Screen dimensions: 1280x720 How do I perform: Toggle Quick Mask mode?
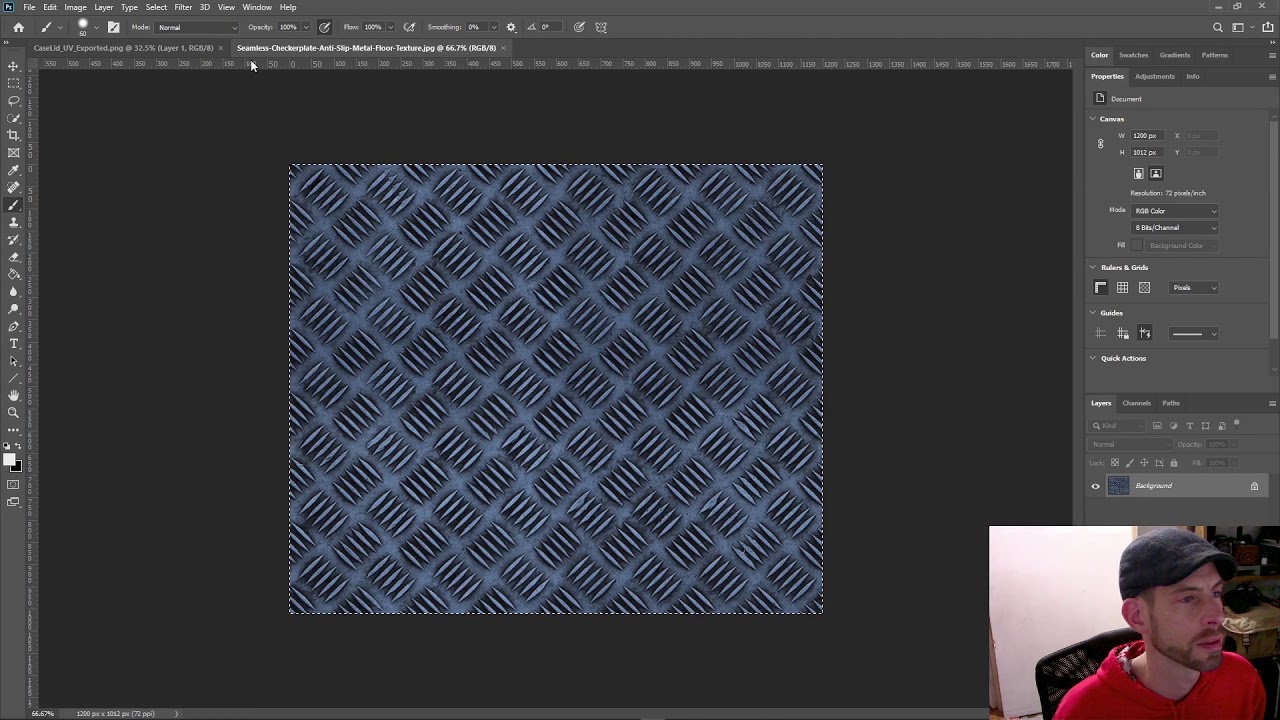13,485
